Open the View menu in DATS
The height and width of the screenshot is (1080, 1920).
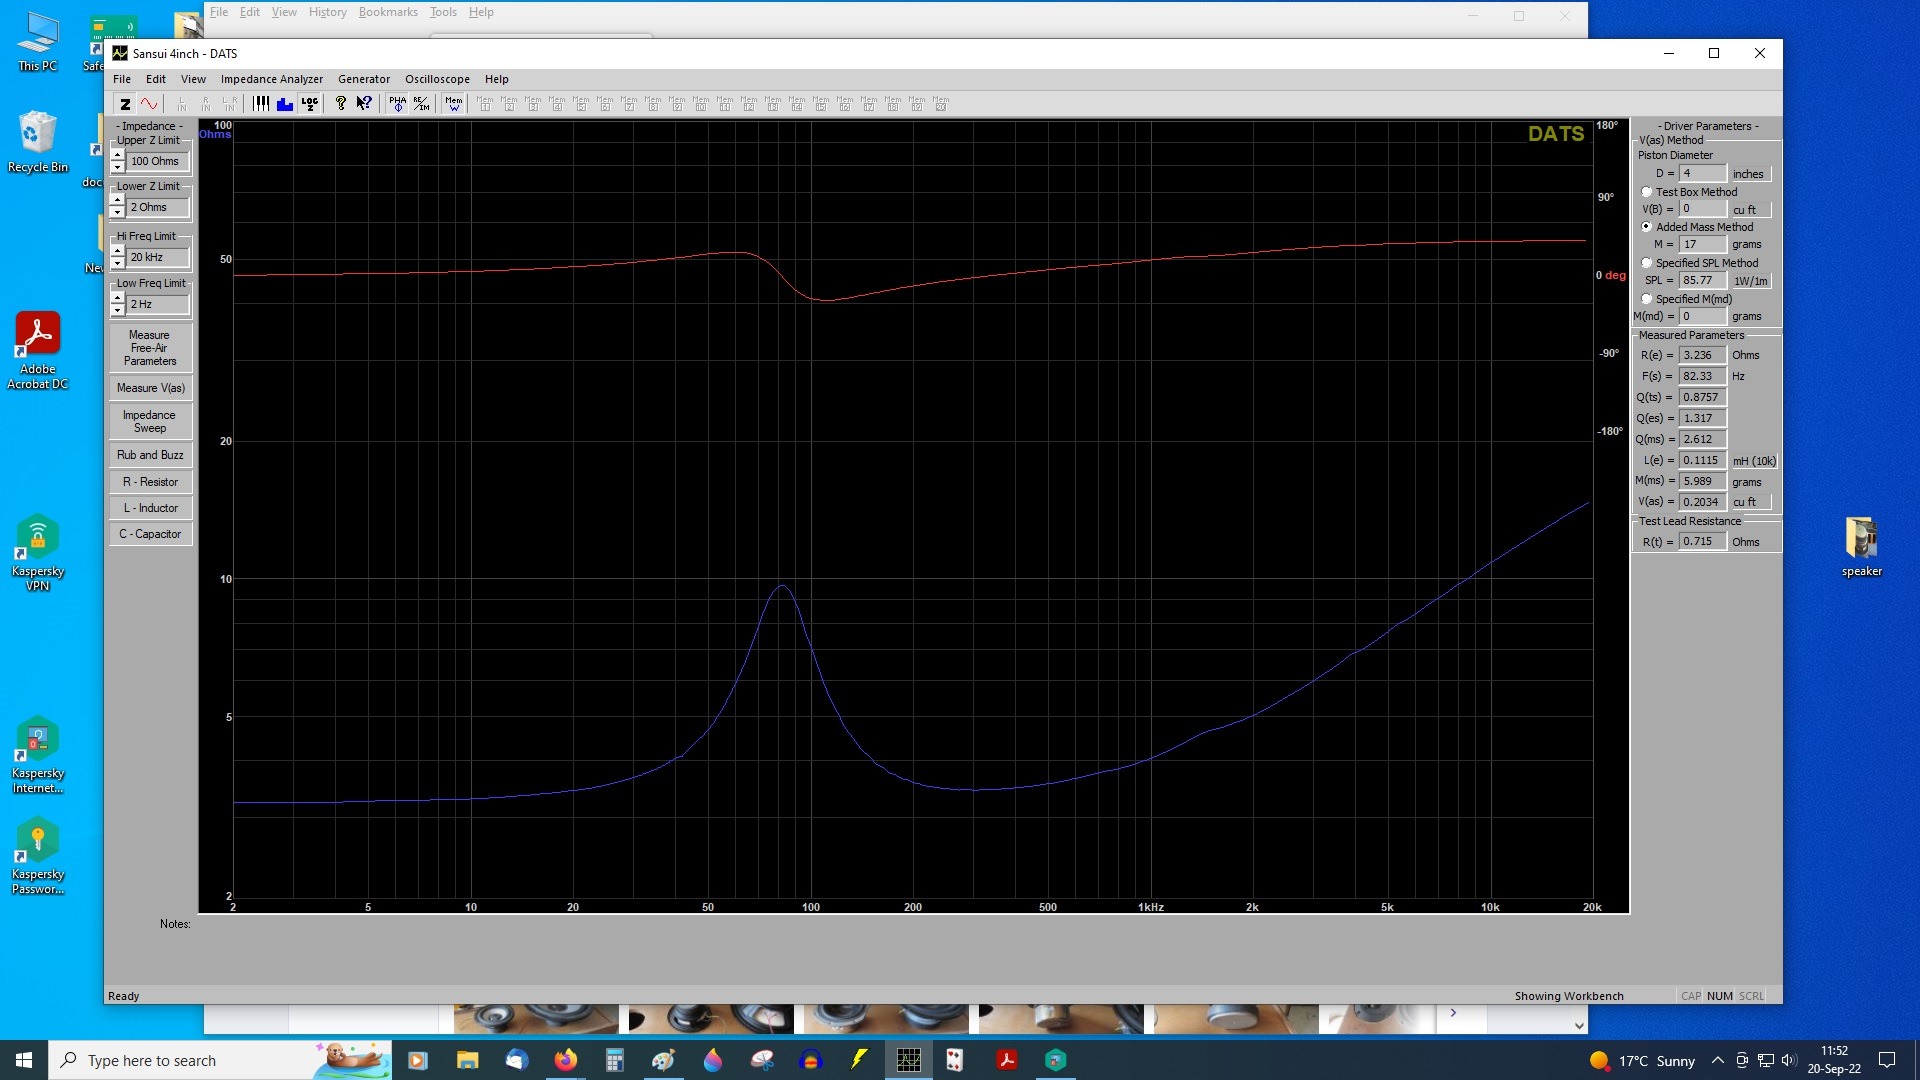coord(193,79)
